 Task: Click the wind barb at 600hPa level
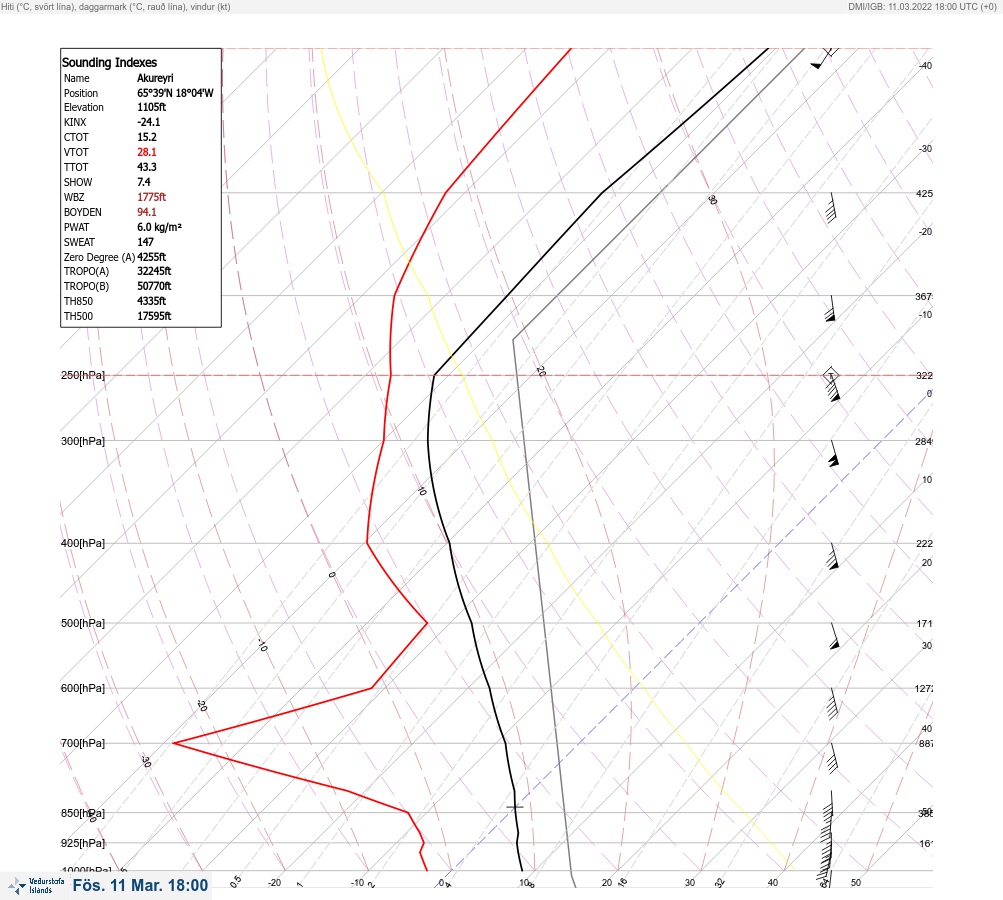coord(832,704)
